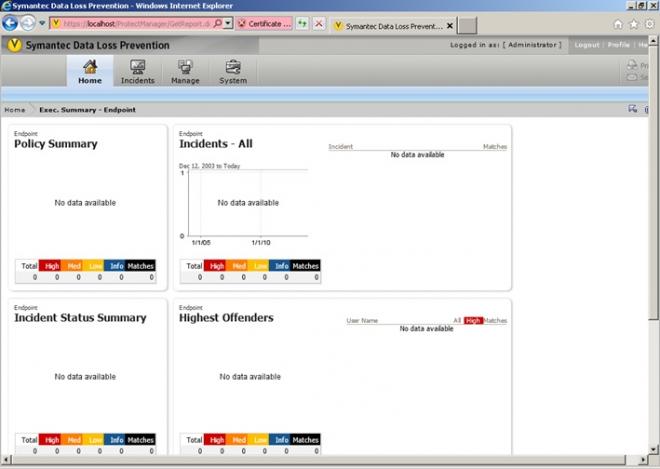This screenshot has height=469, width=660.
Task: Click Low swatch under Incidents - All
Action: pos(258,266)
